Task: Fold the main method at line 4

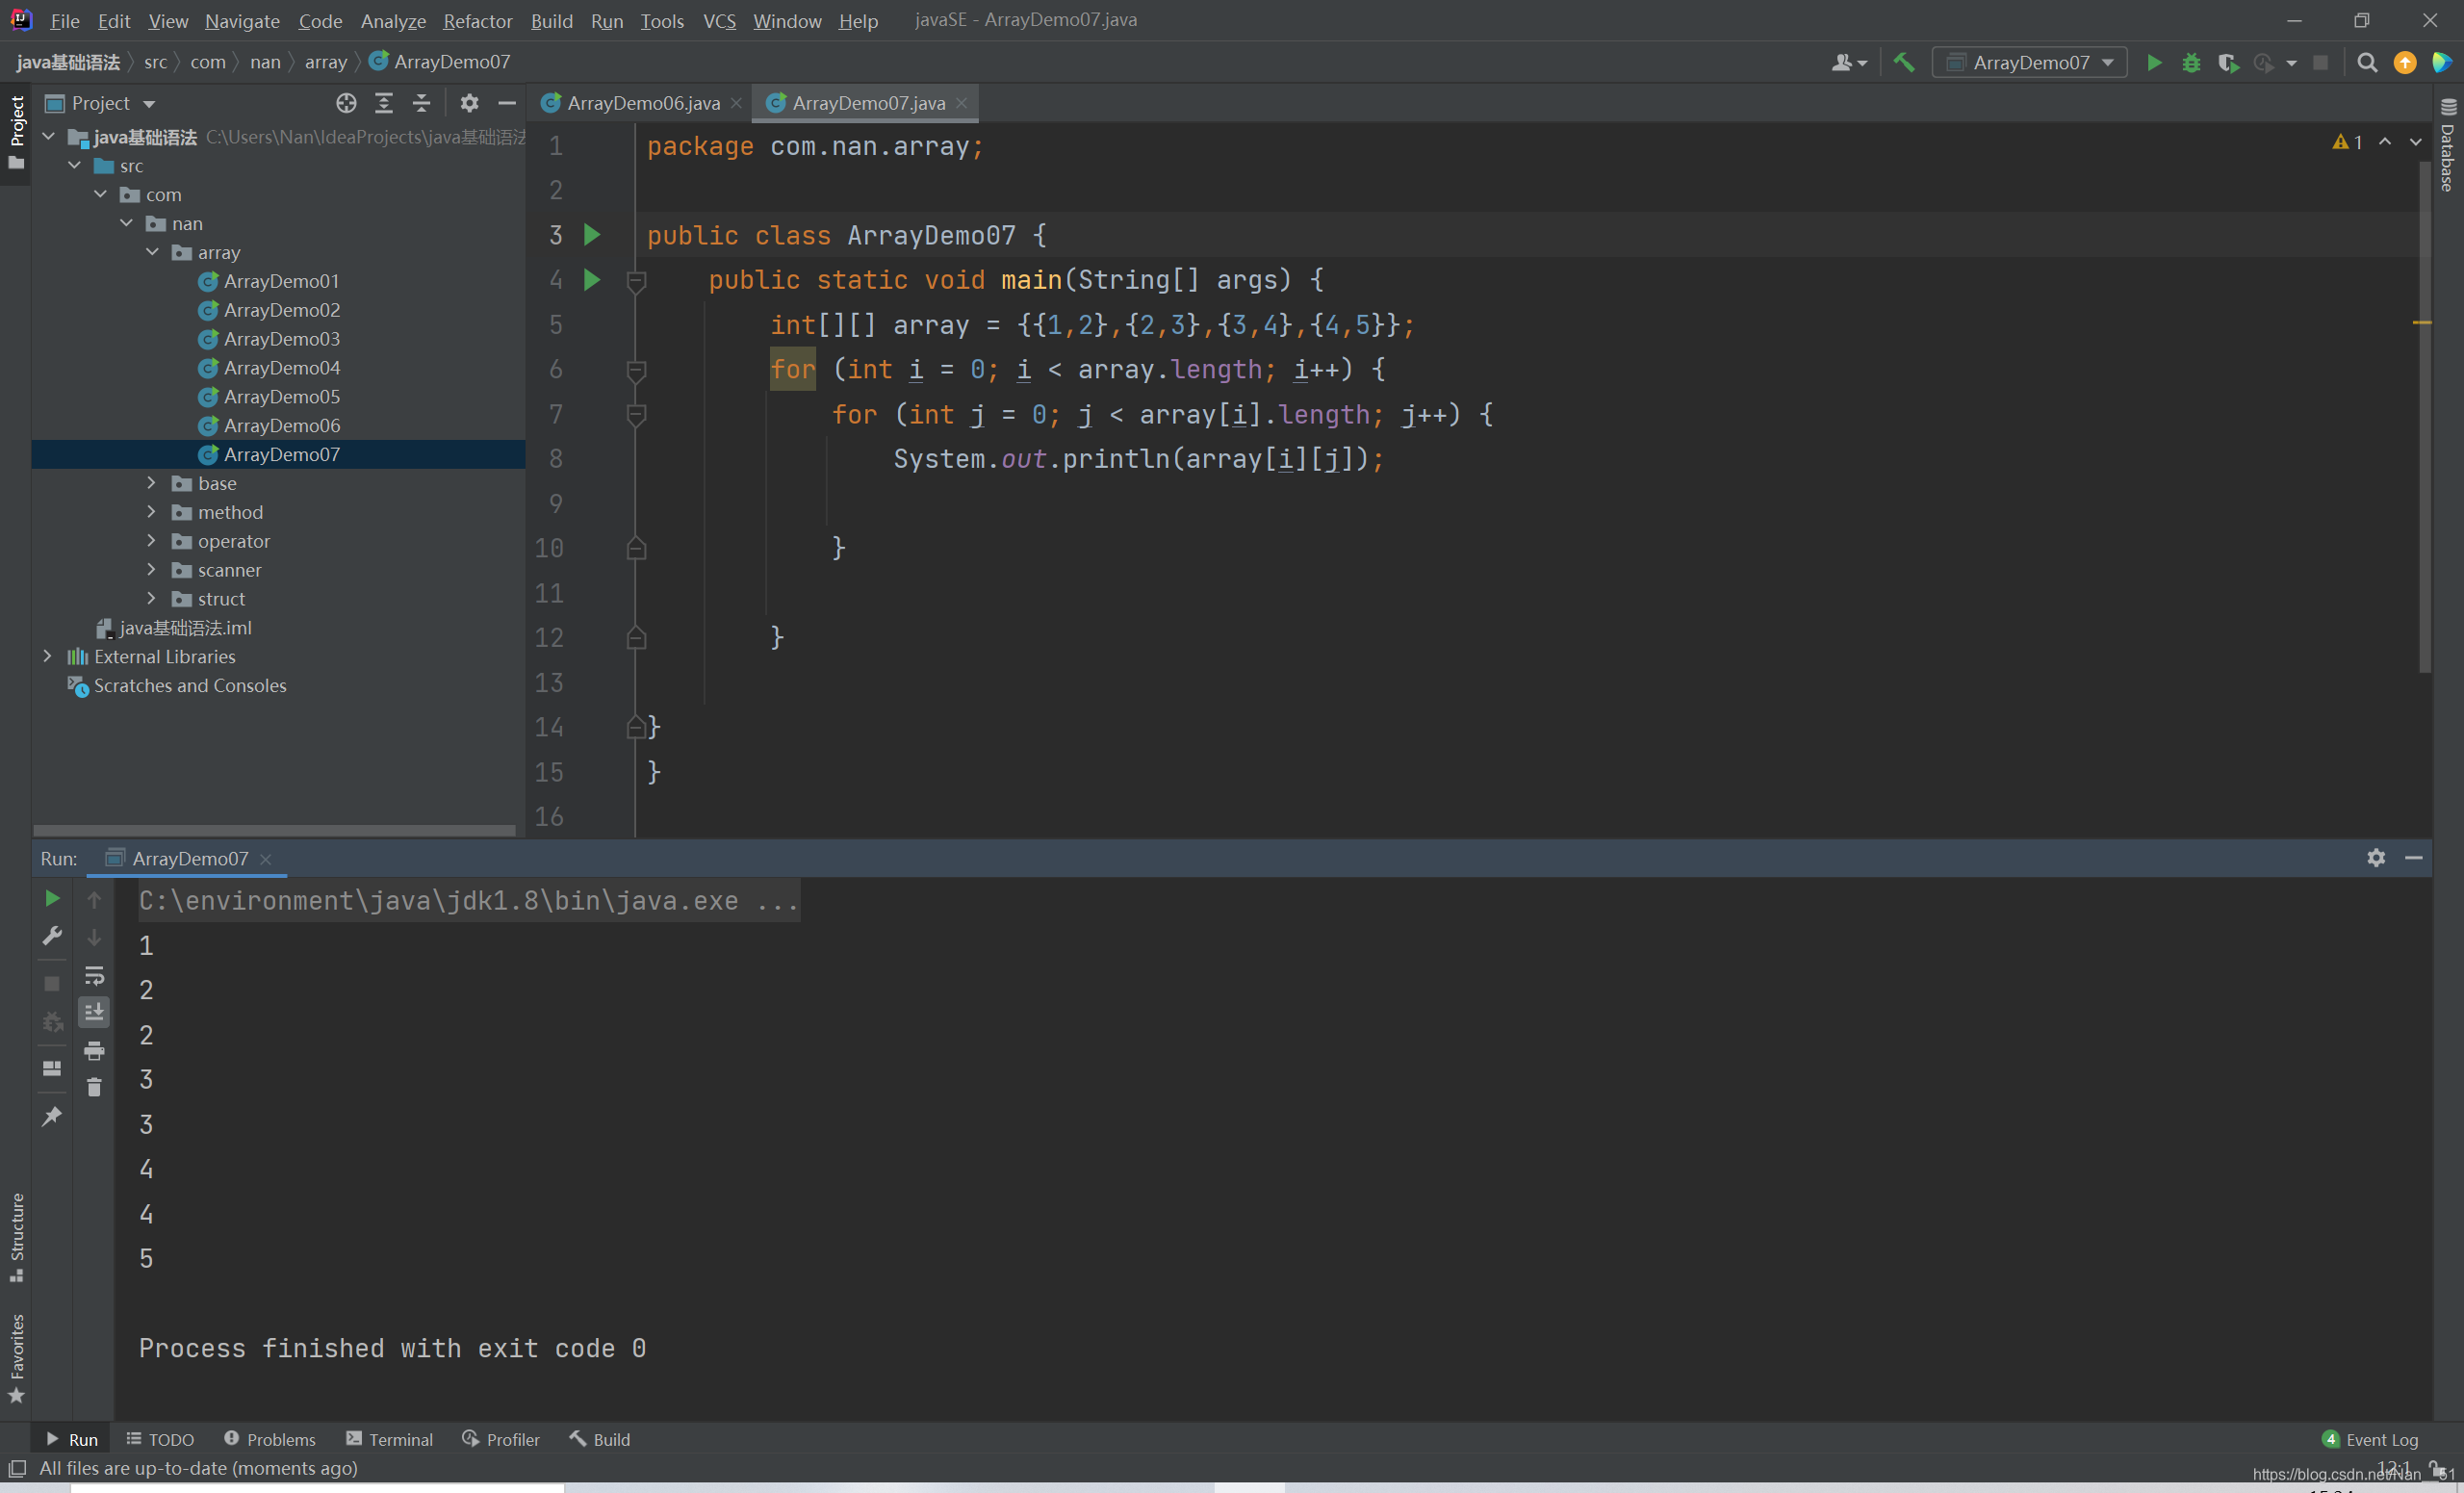Action: [636, 281]
